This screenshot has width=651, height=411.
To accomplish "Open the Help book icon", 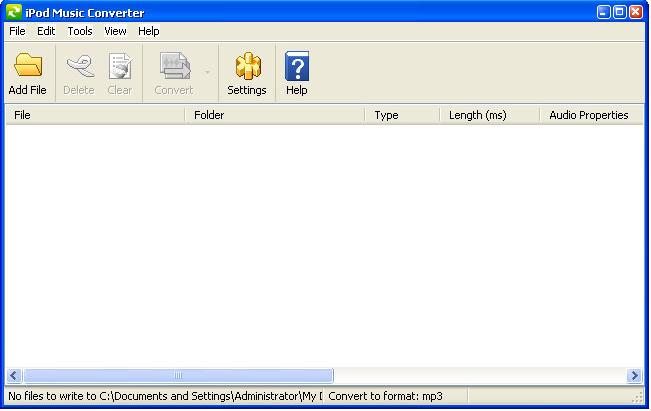I will (297, 66).
